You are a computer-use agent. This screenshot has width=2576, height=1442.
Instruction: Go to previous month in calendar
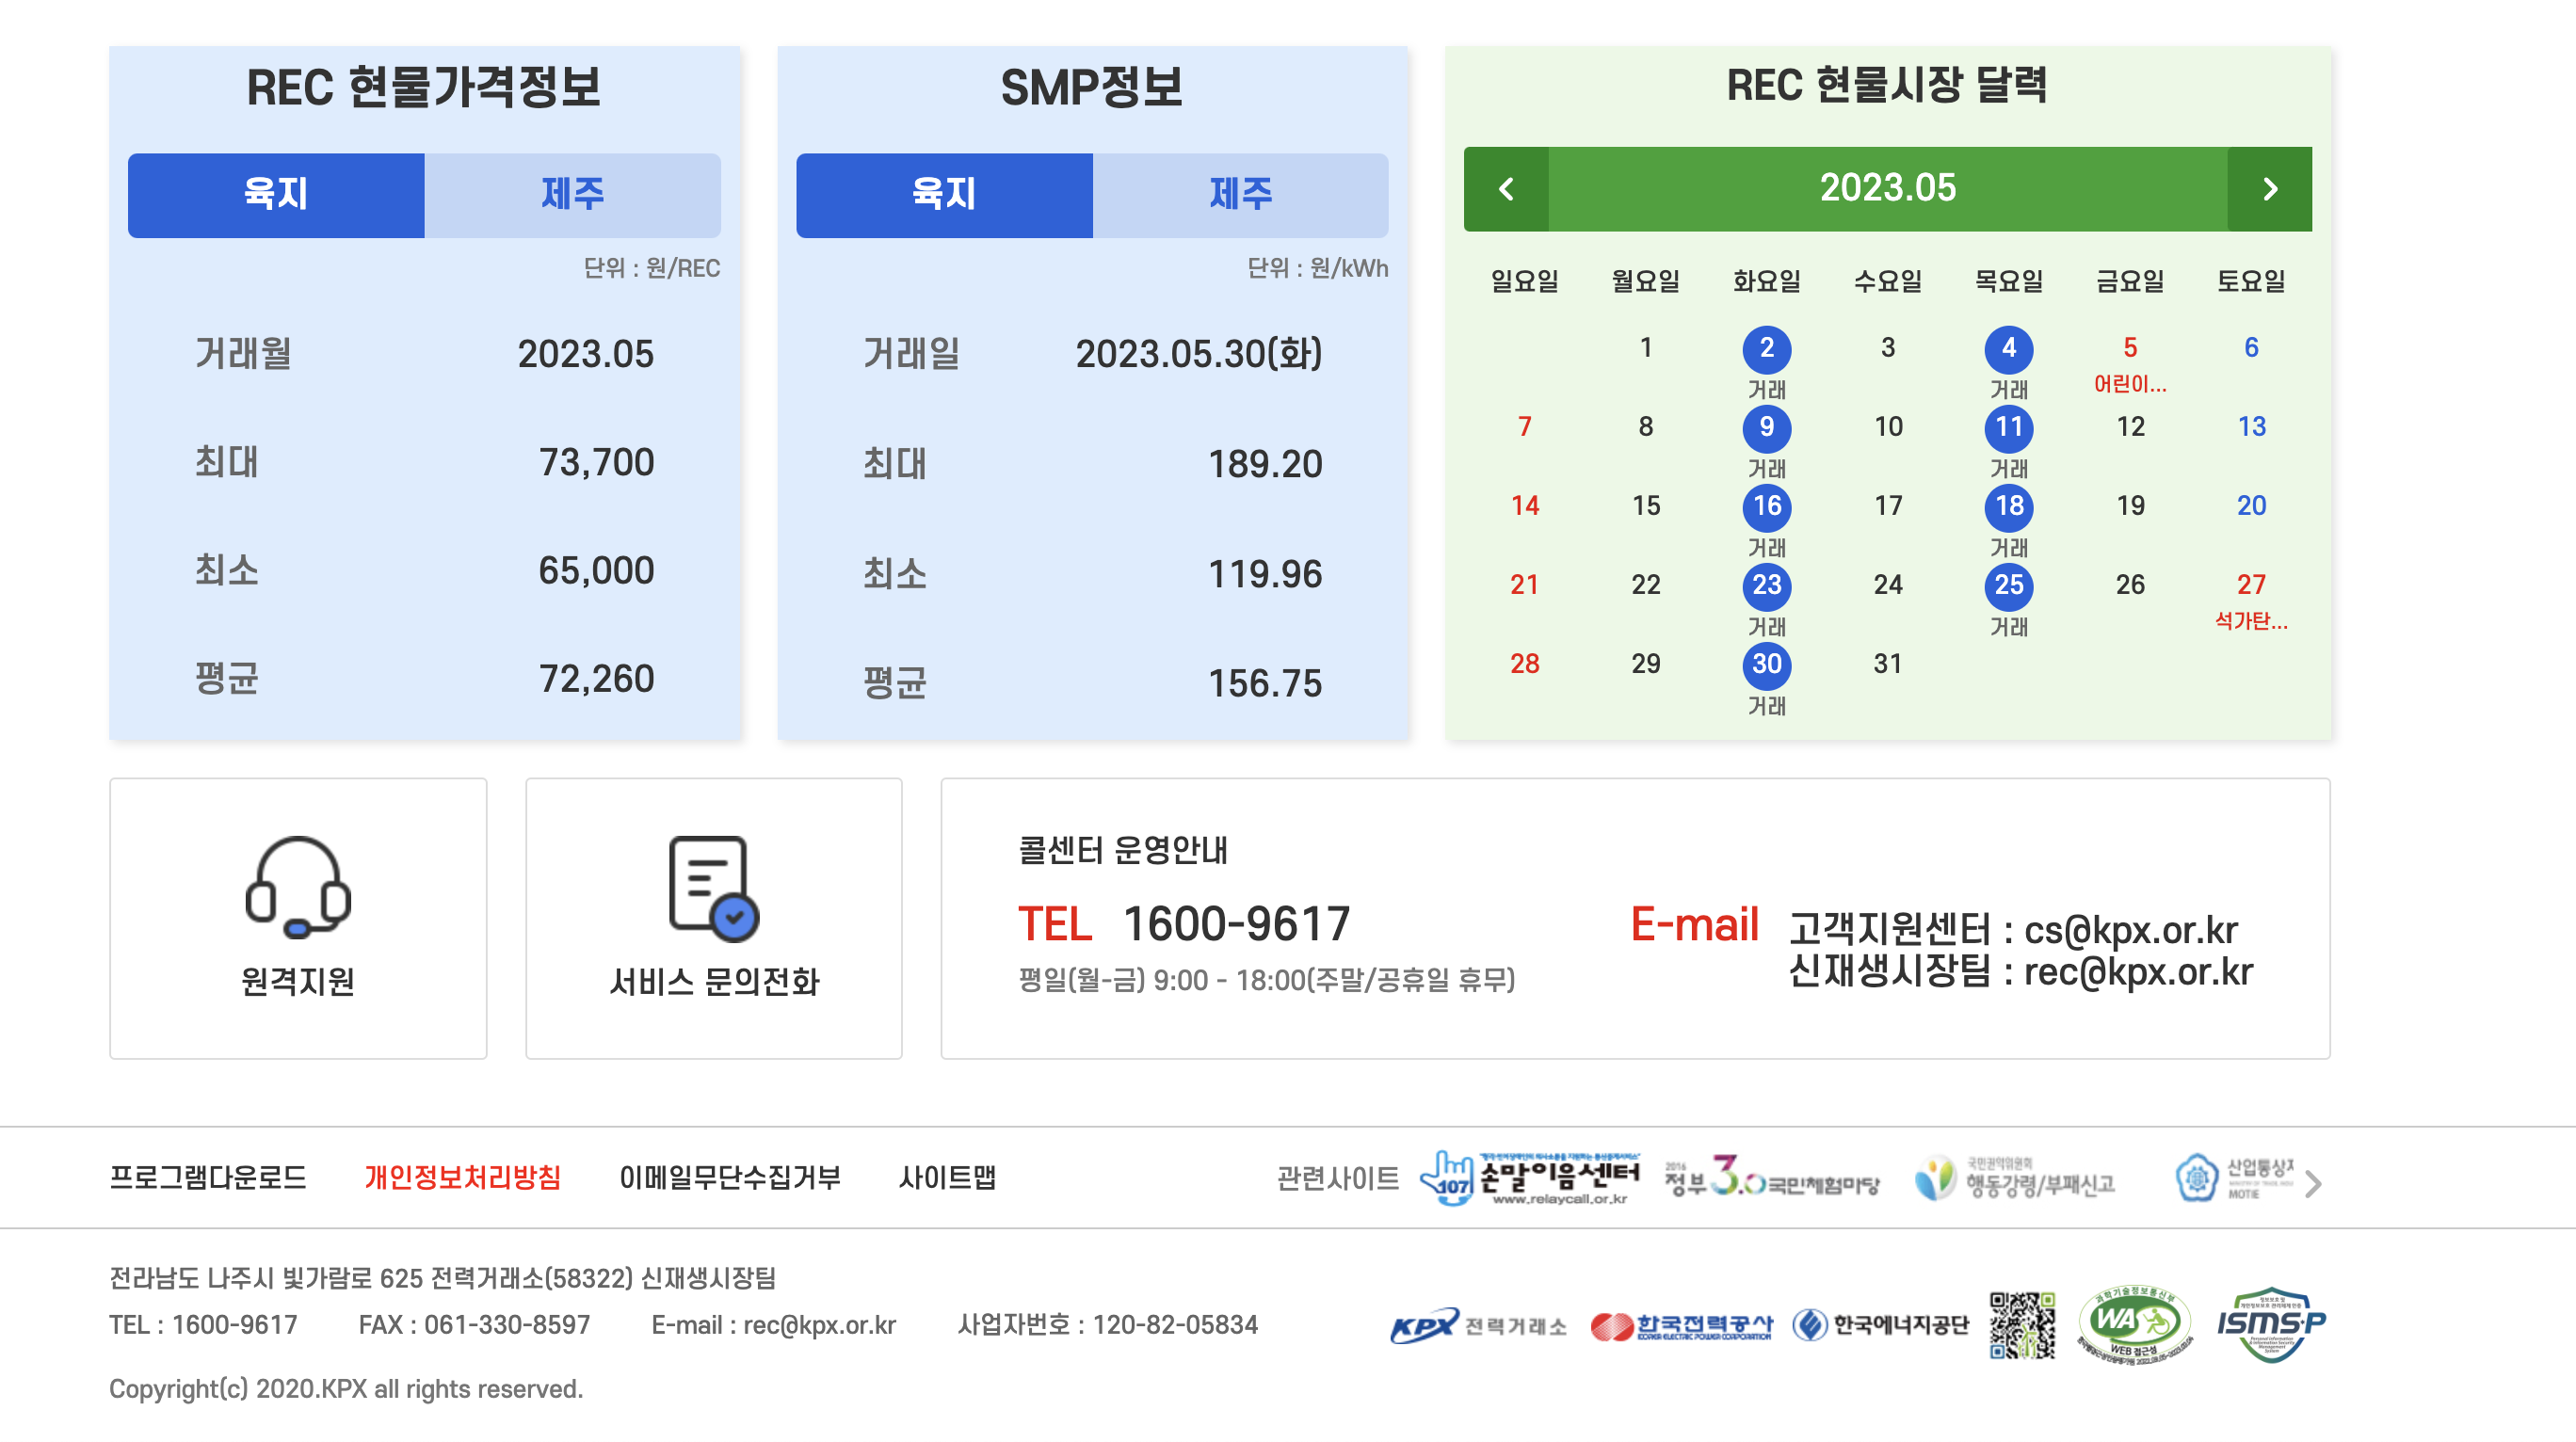point(1506,189)
